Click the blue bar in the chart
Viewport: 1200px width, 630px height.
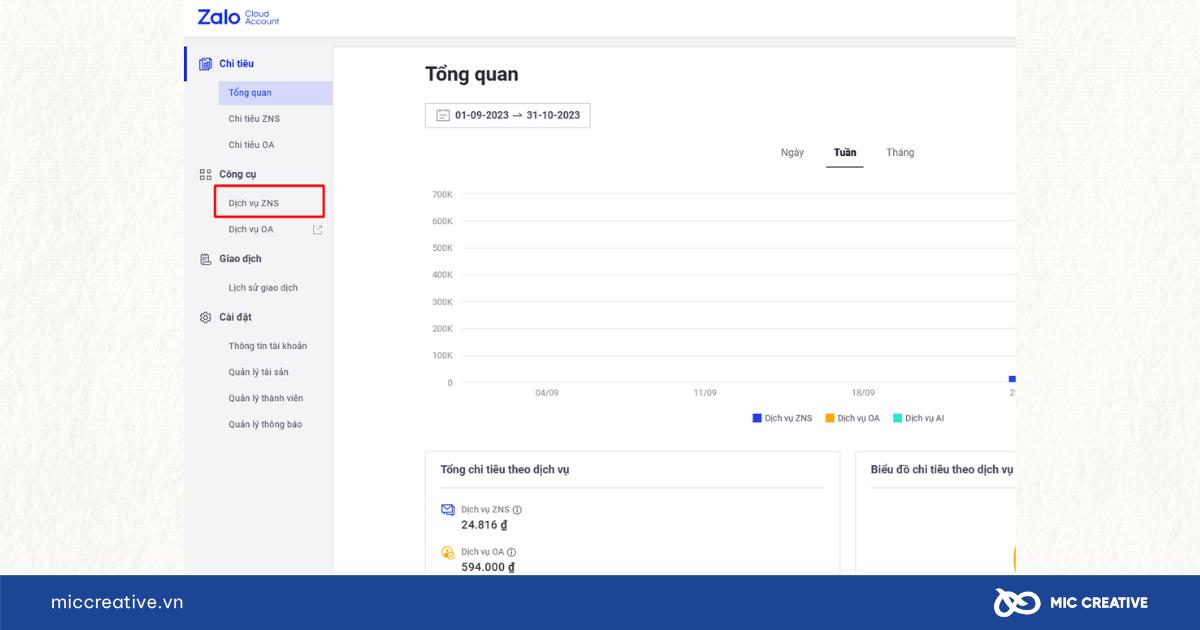(1012, 379)
